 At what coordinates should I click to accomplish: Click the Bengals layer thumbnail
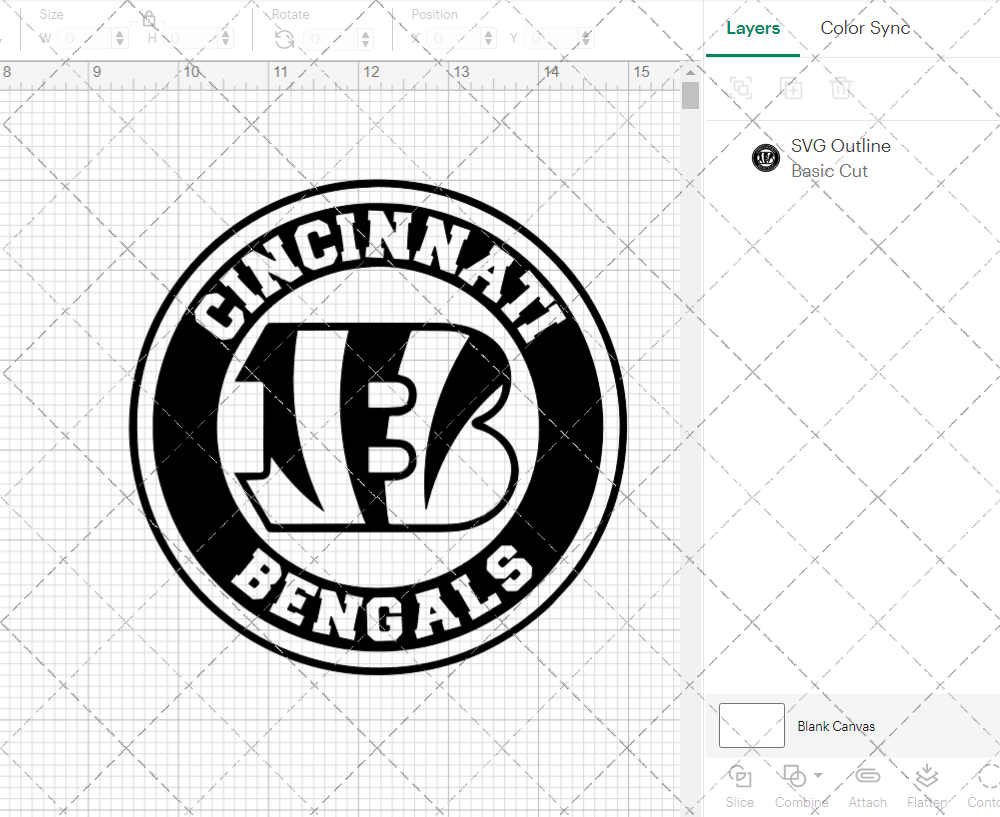765,157
